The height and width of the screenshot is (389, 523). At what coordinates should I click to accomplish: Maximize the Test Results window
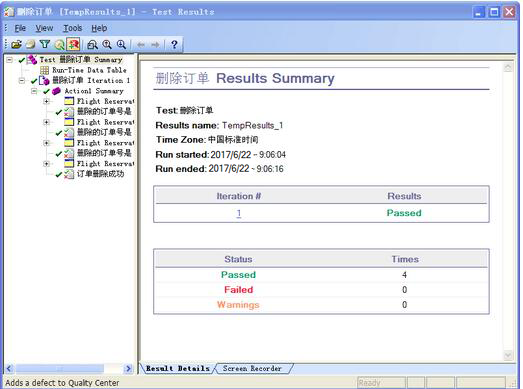494,12
